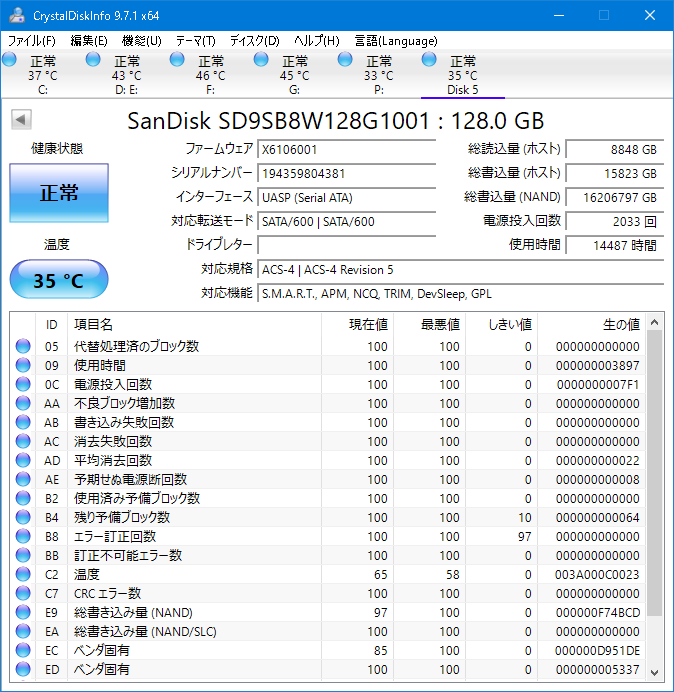Select the D: E: disk tab
This screenshot has height=692, width=674.
[x=127, y=74]
